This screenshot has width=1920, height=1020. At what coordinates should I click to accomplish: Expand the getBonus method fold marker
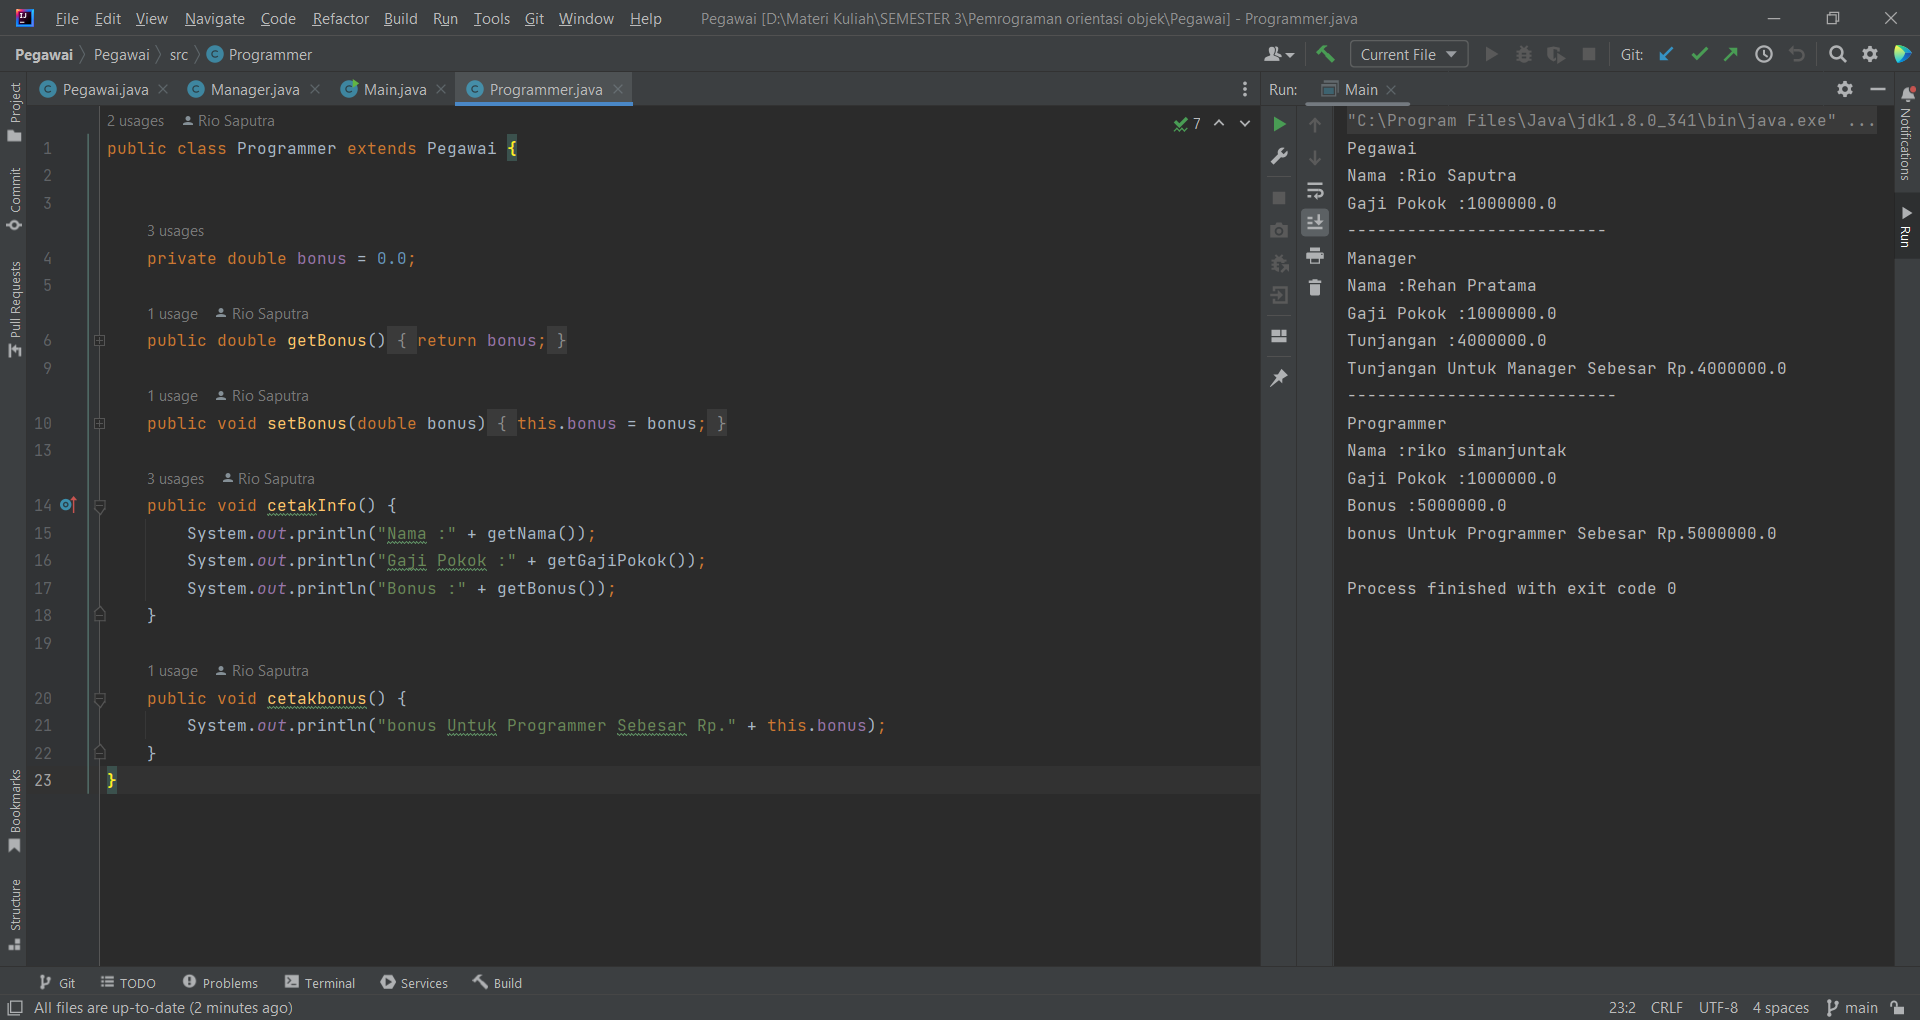[100, 341]
